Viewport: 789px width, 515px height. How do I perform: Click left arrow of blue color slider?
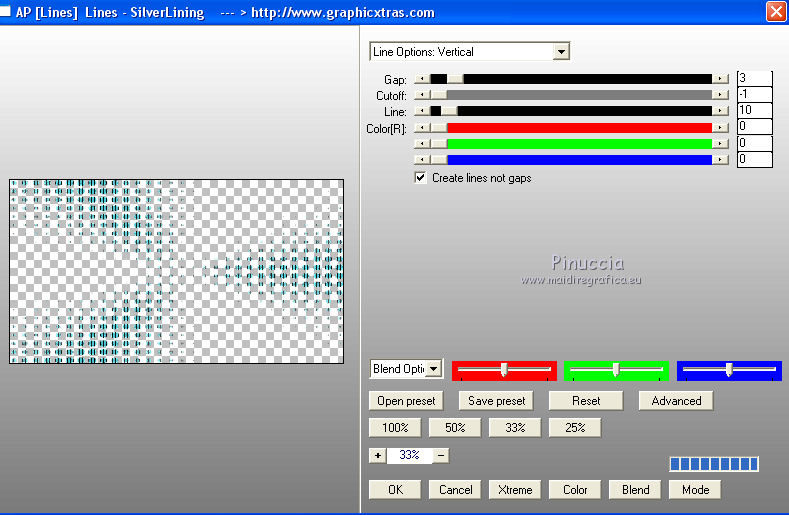coord(422,160)
